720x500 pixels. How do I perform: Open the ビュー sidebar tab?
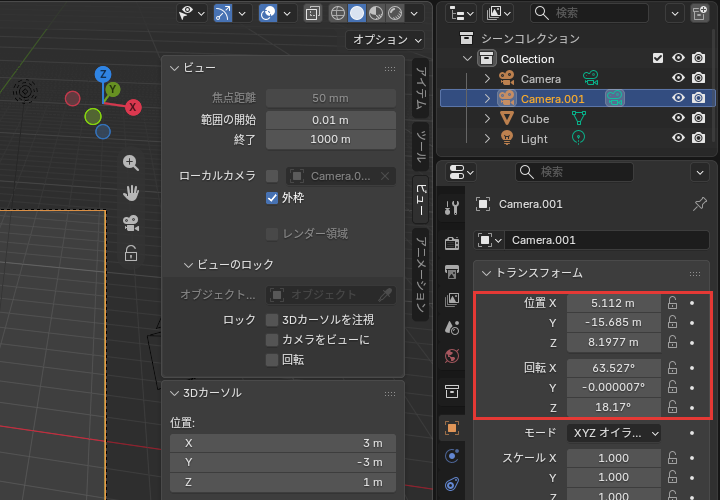click(x=421, y=199)
